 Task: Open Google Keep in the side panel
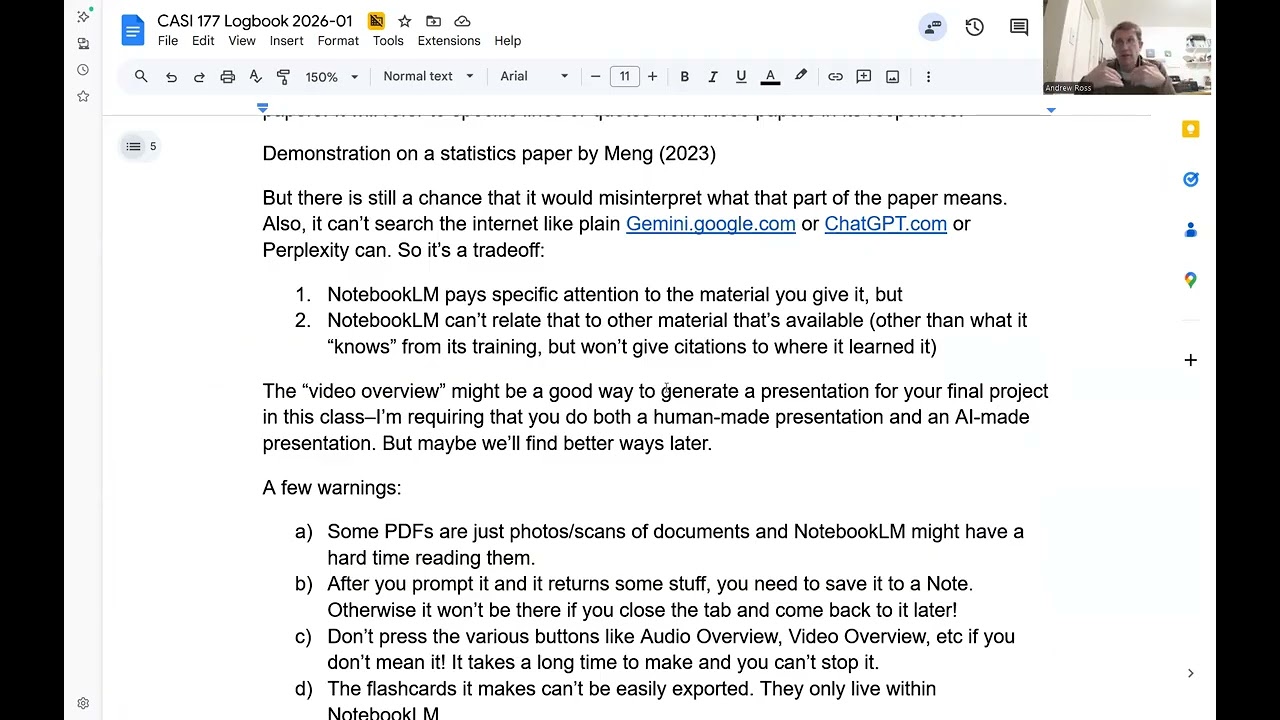tap(1190, 129)
